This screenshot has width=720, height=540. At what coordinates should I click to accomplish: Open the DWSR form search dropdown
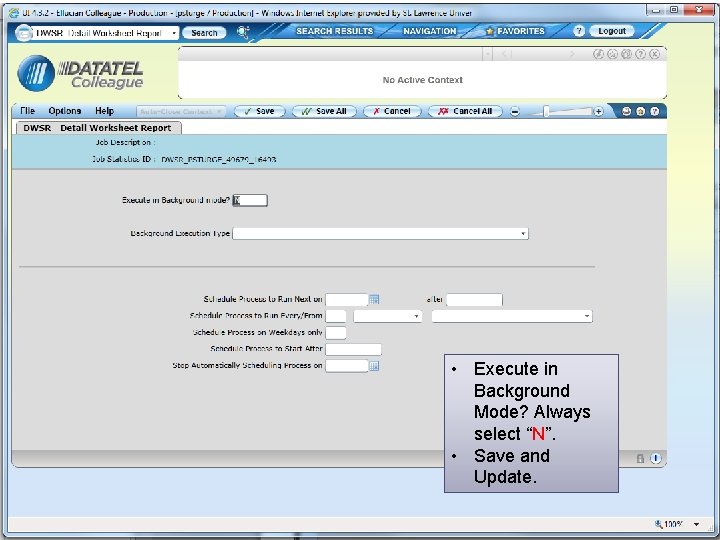point(174,33)
